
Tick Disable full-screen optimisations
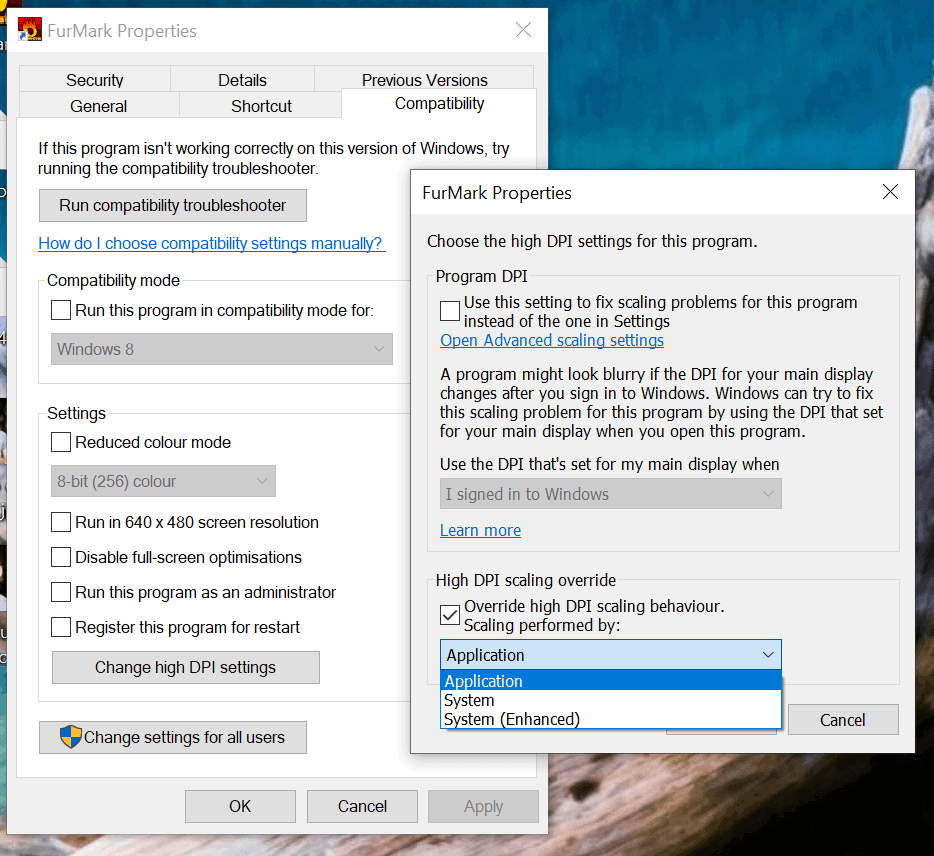tap(61, 557)
